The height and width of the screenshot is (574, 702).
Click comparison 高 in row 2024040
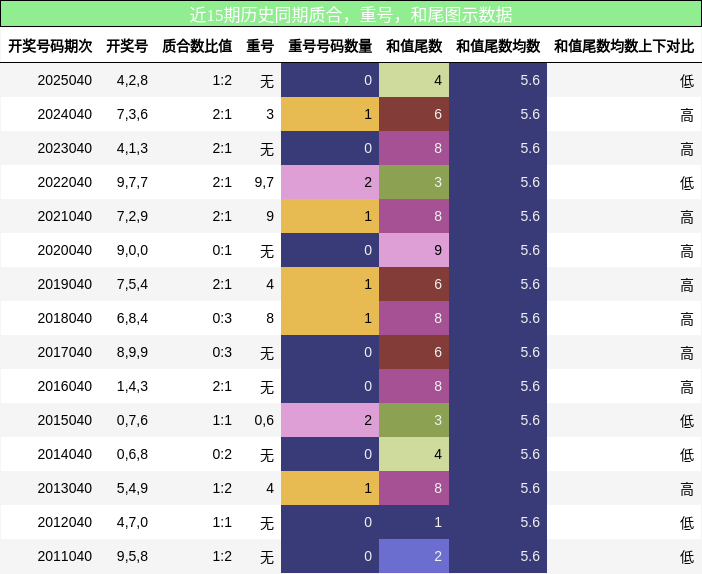click(x=687, y=115)
